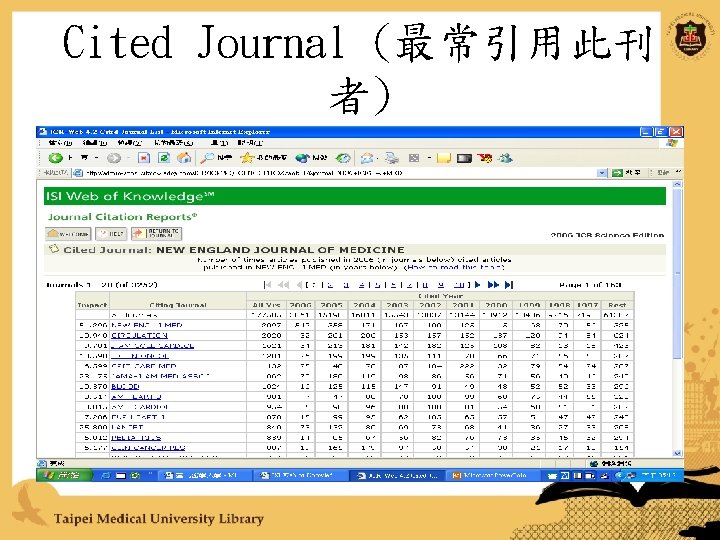The image size is (720, 540).
Task: Open the Home page via the house icon
Action: point(184,158)
